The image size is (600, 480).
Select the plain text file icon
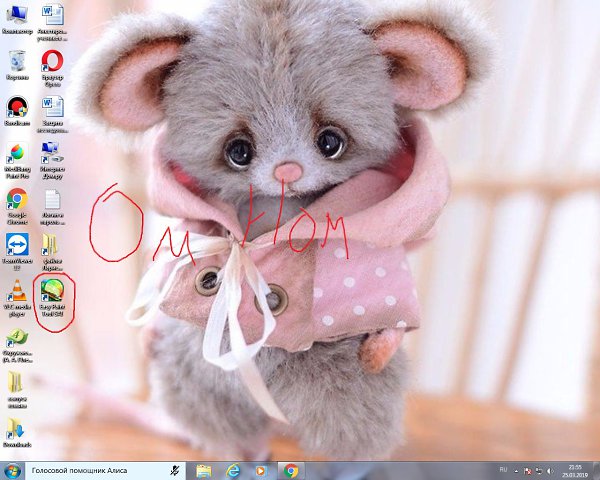pos(52,207)
